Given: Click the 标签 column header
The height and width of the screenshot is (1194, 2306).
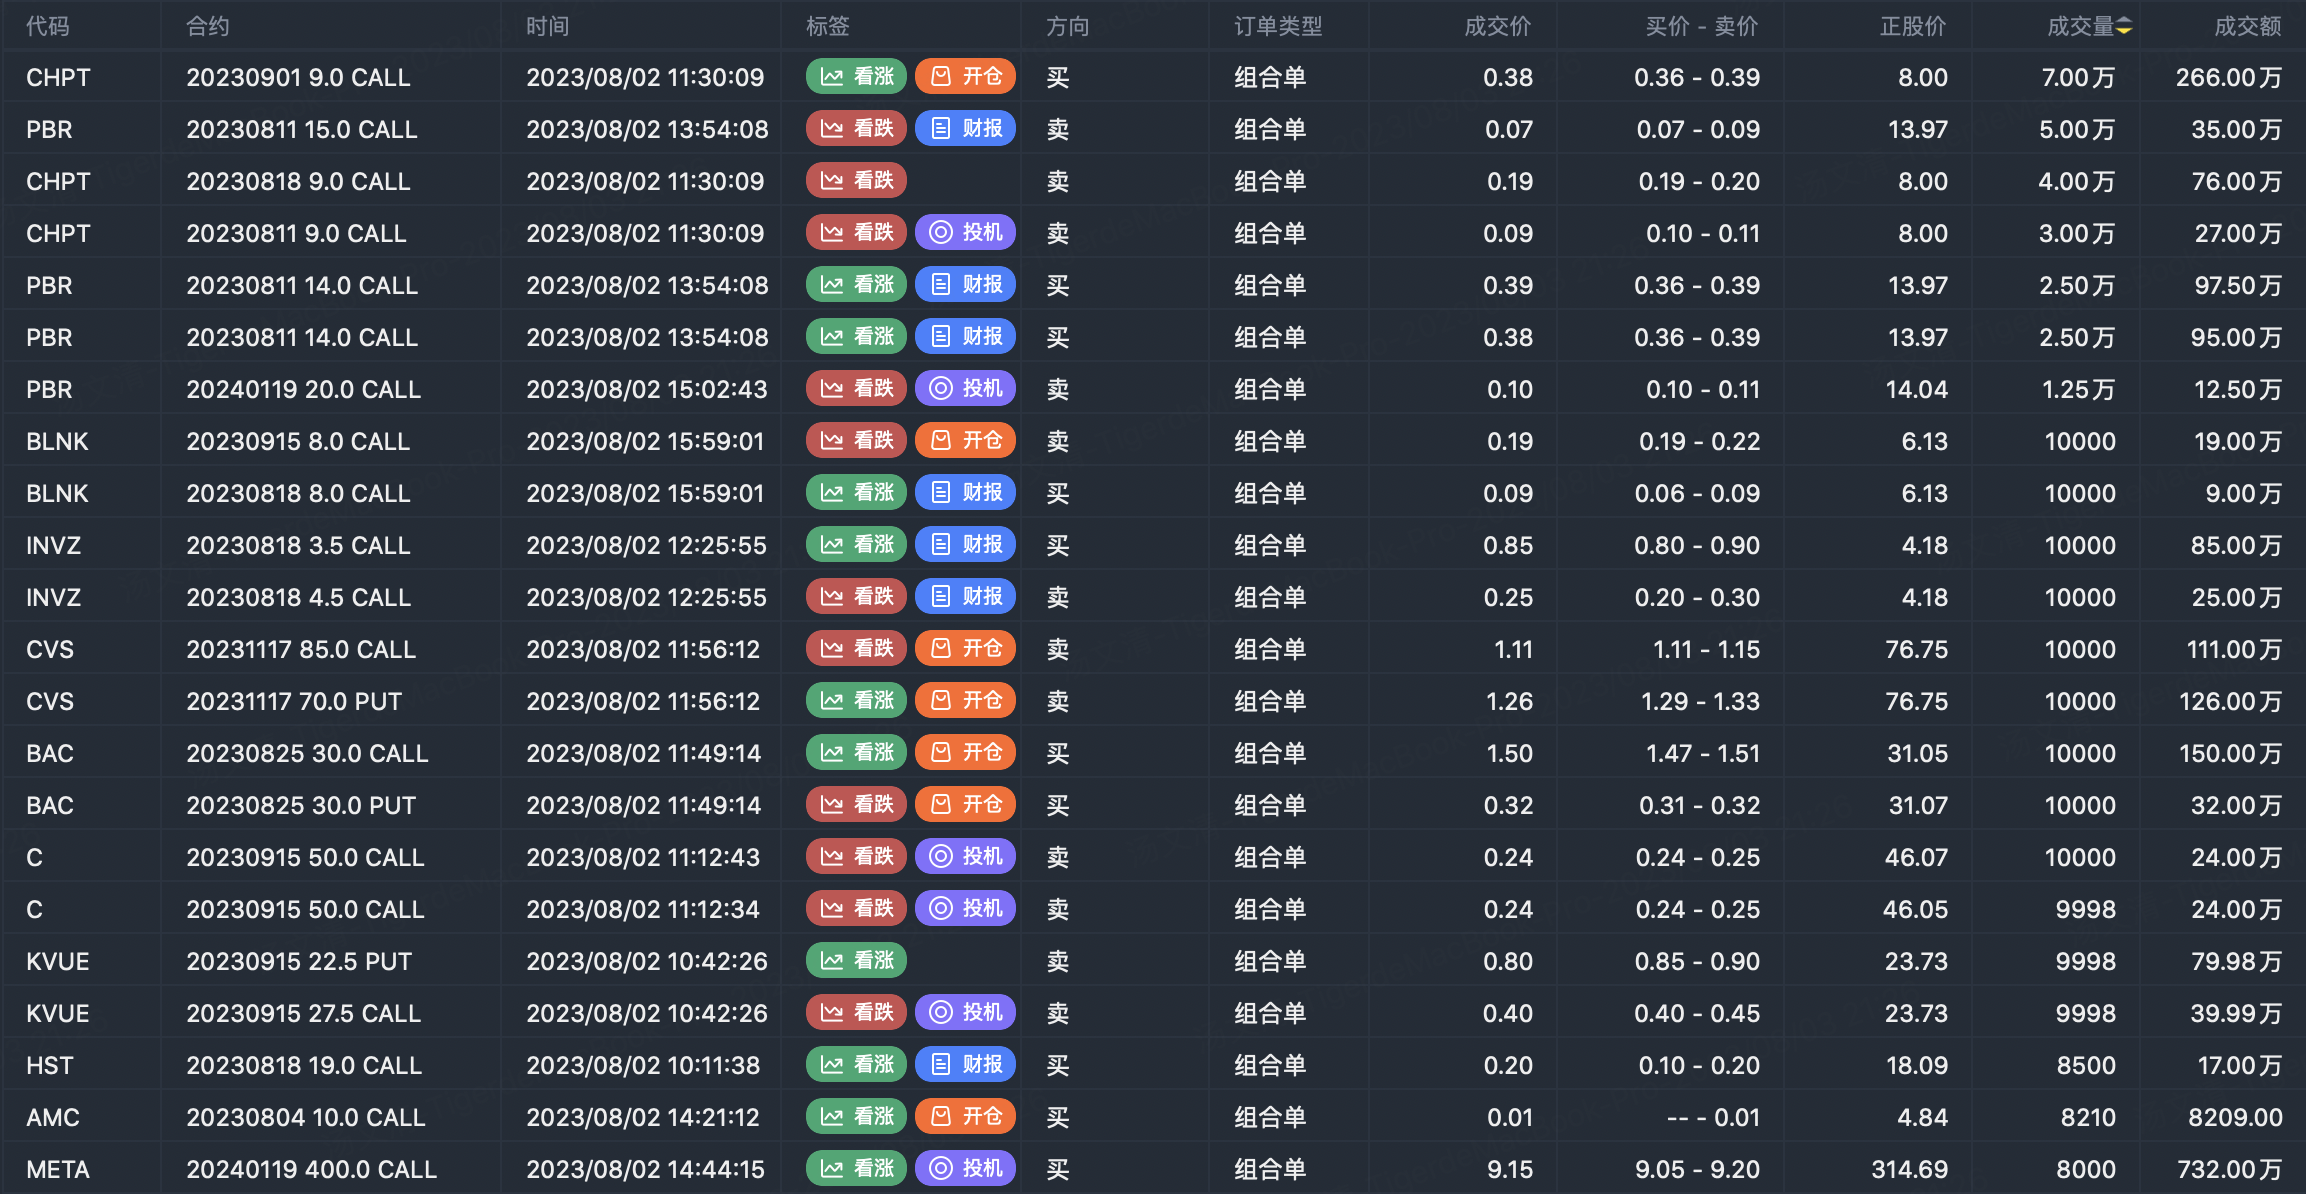Looking at the screenshot, I should point(828,27).
